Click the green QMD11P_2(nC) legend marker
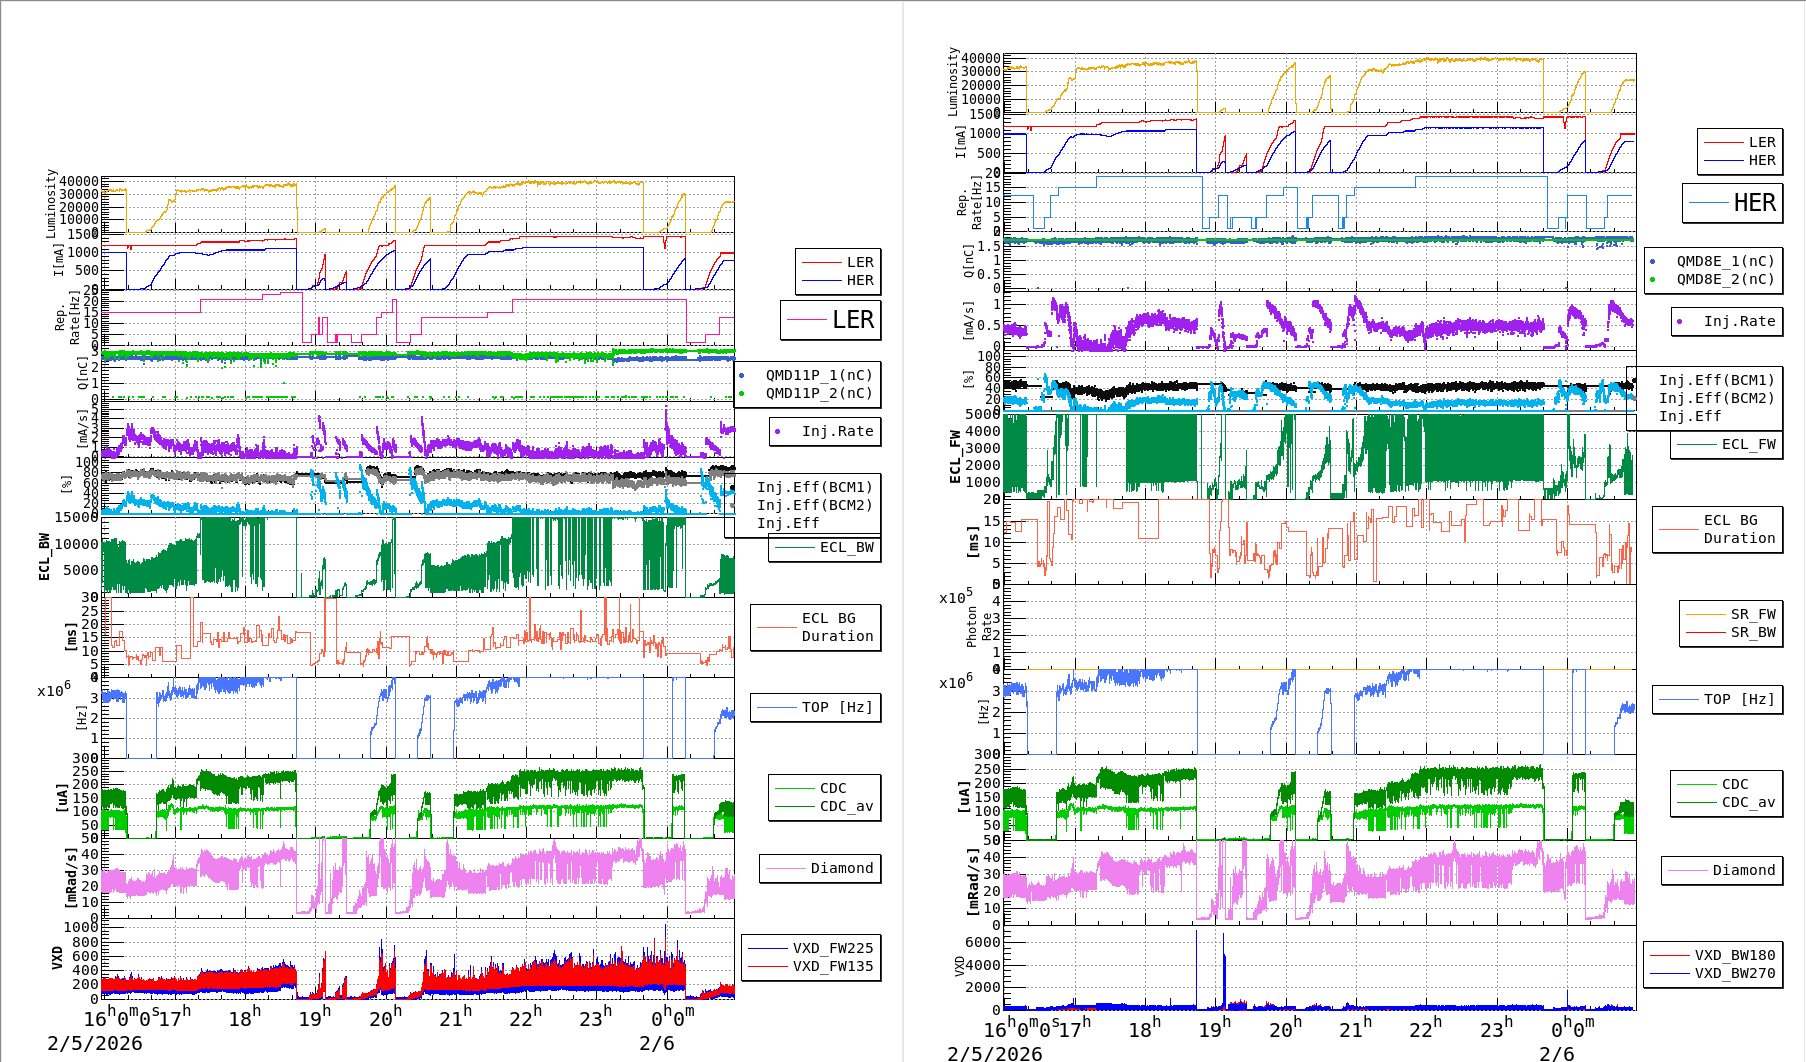This screenshot has height=1062, width=1806. click(741, 394)
